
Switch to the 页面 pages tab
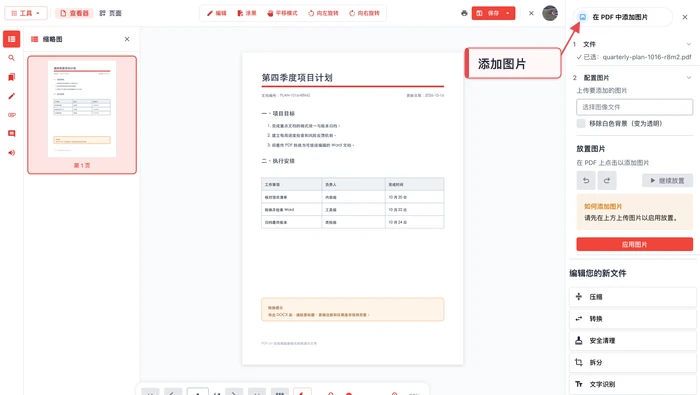pos(110,13)
